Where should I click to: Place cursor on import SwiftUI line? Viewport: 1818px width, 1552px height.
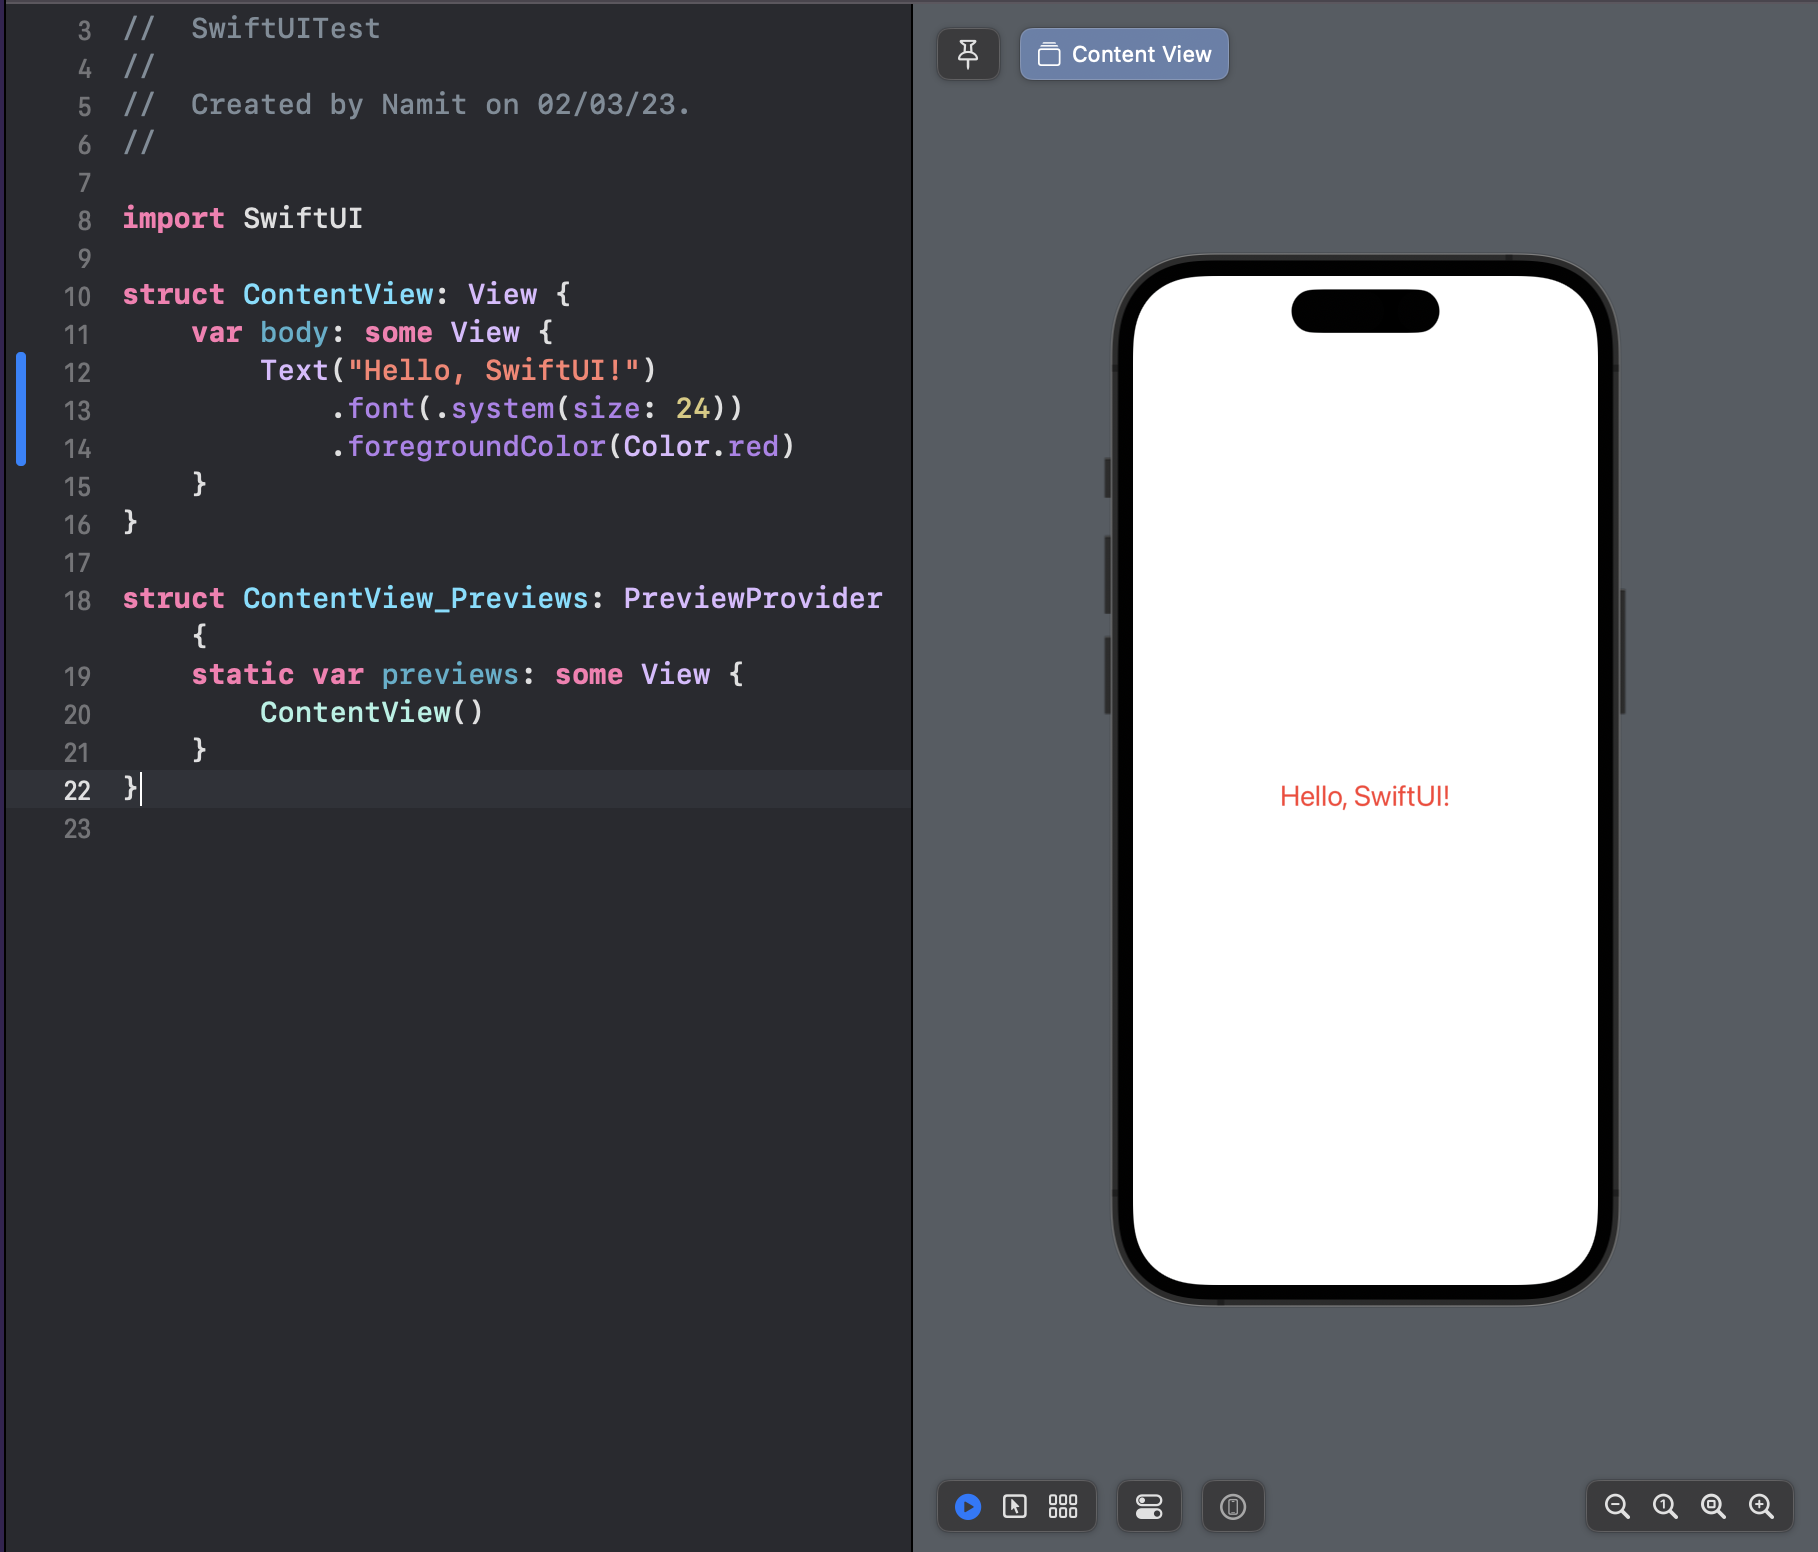(x=243, y=218)
